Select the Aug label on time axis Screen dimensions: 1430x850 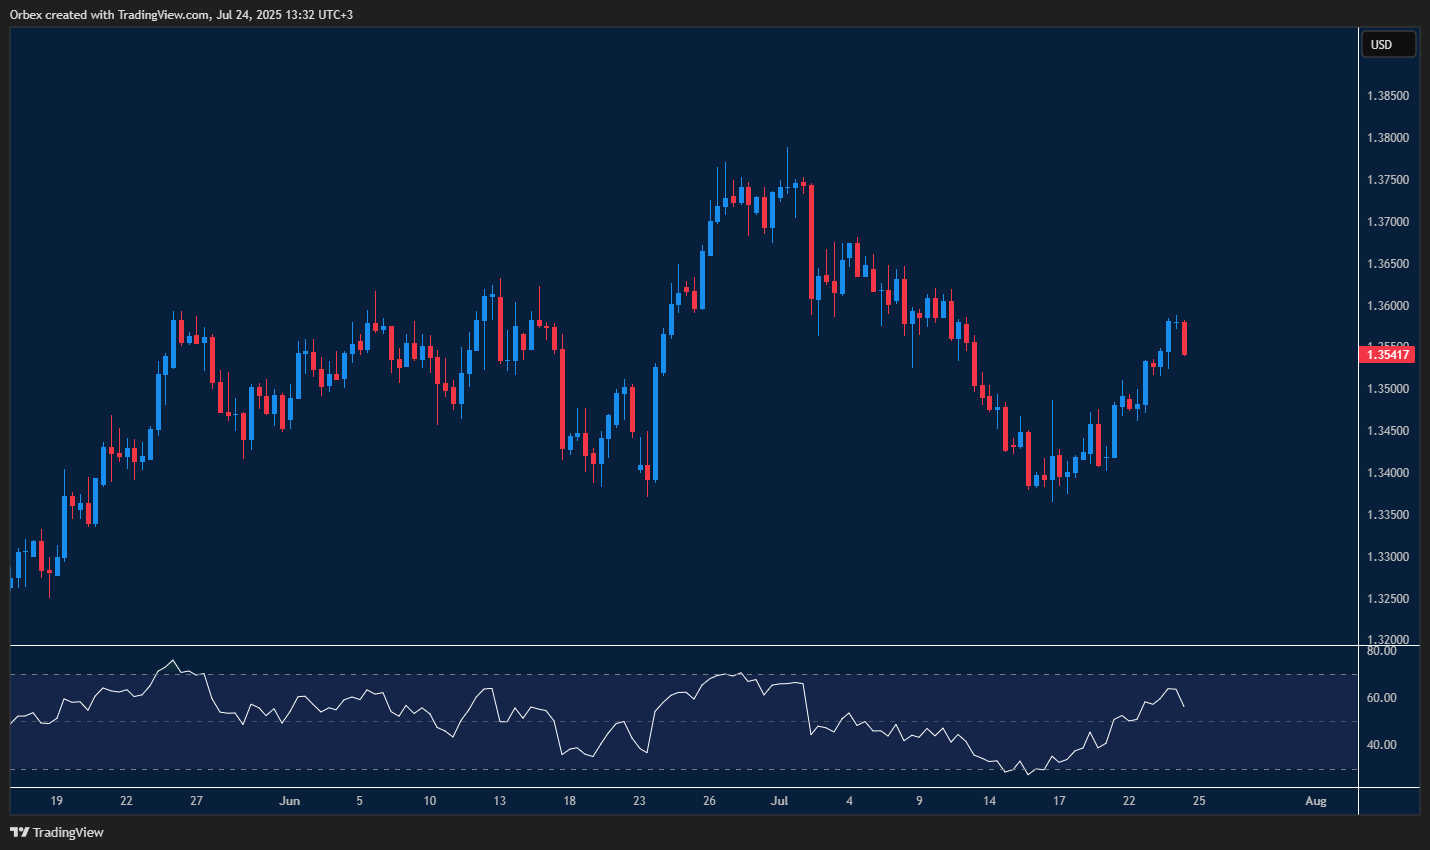[x=1316, y=801]
